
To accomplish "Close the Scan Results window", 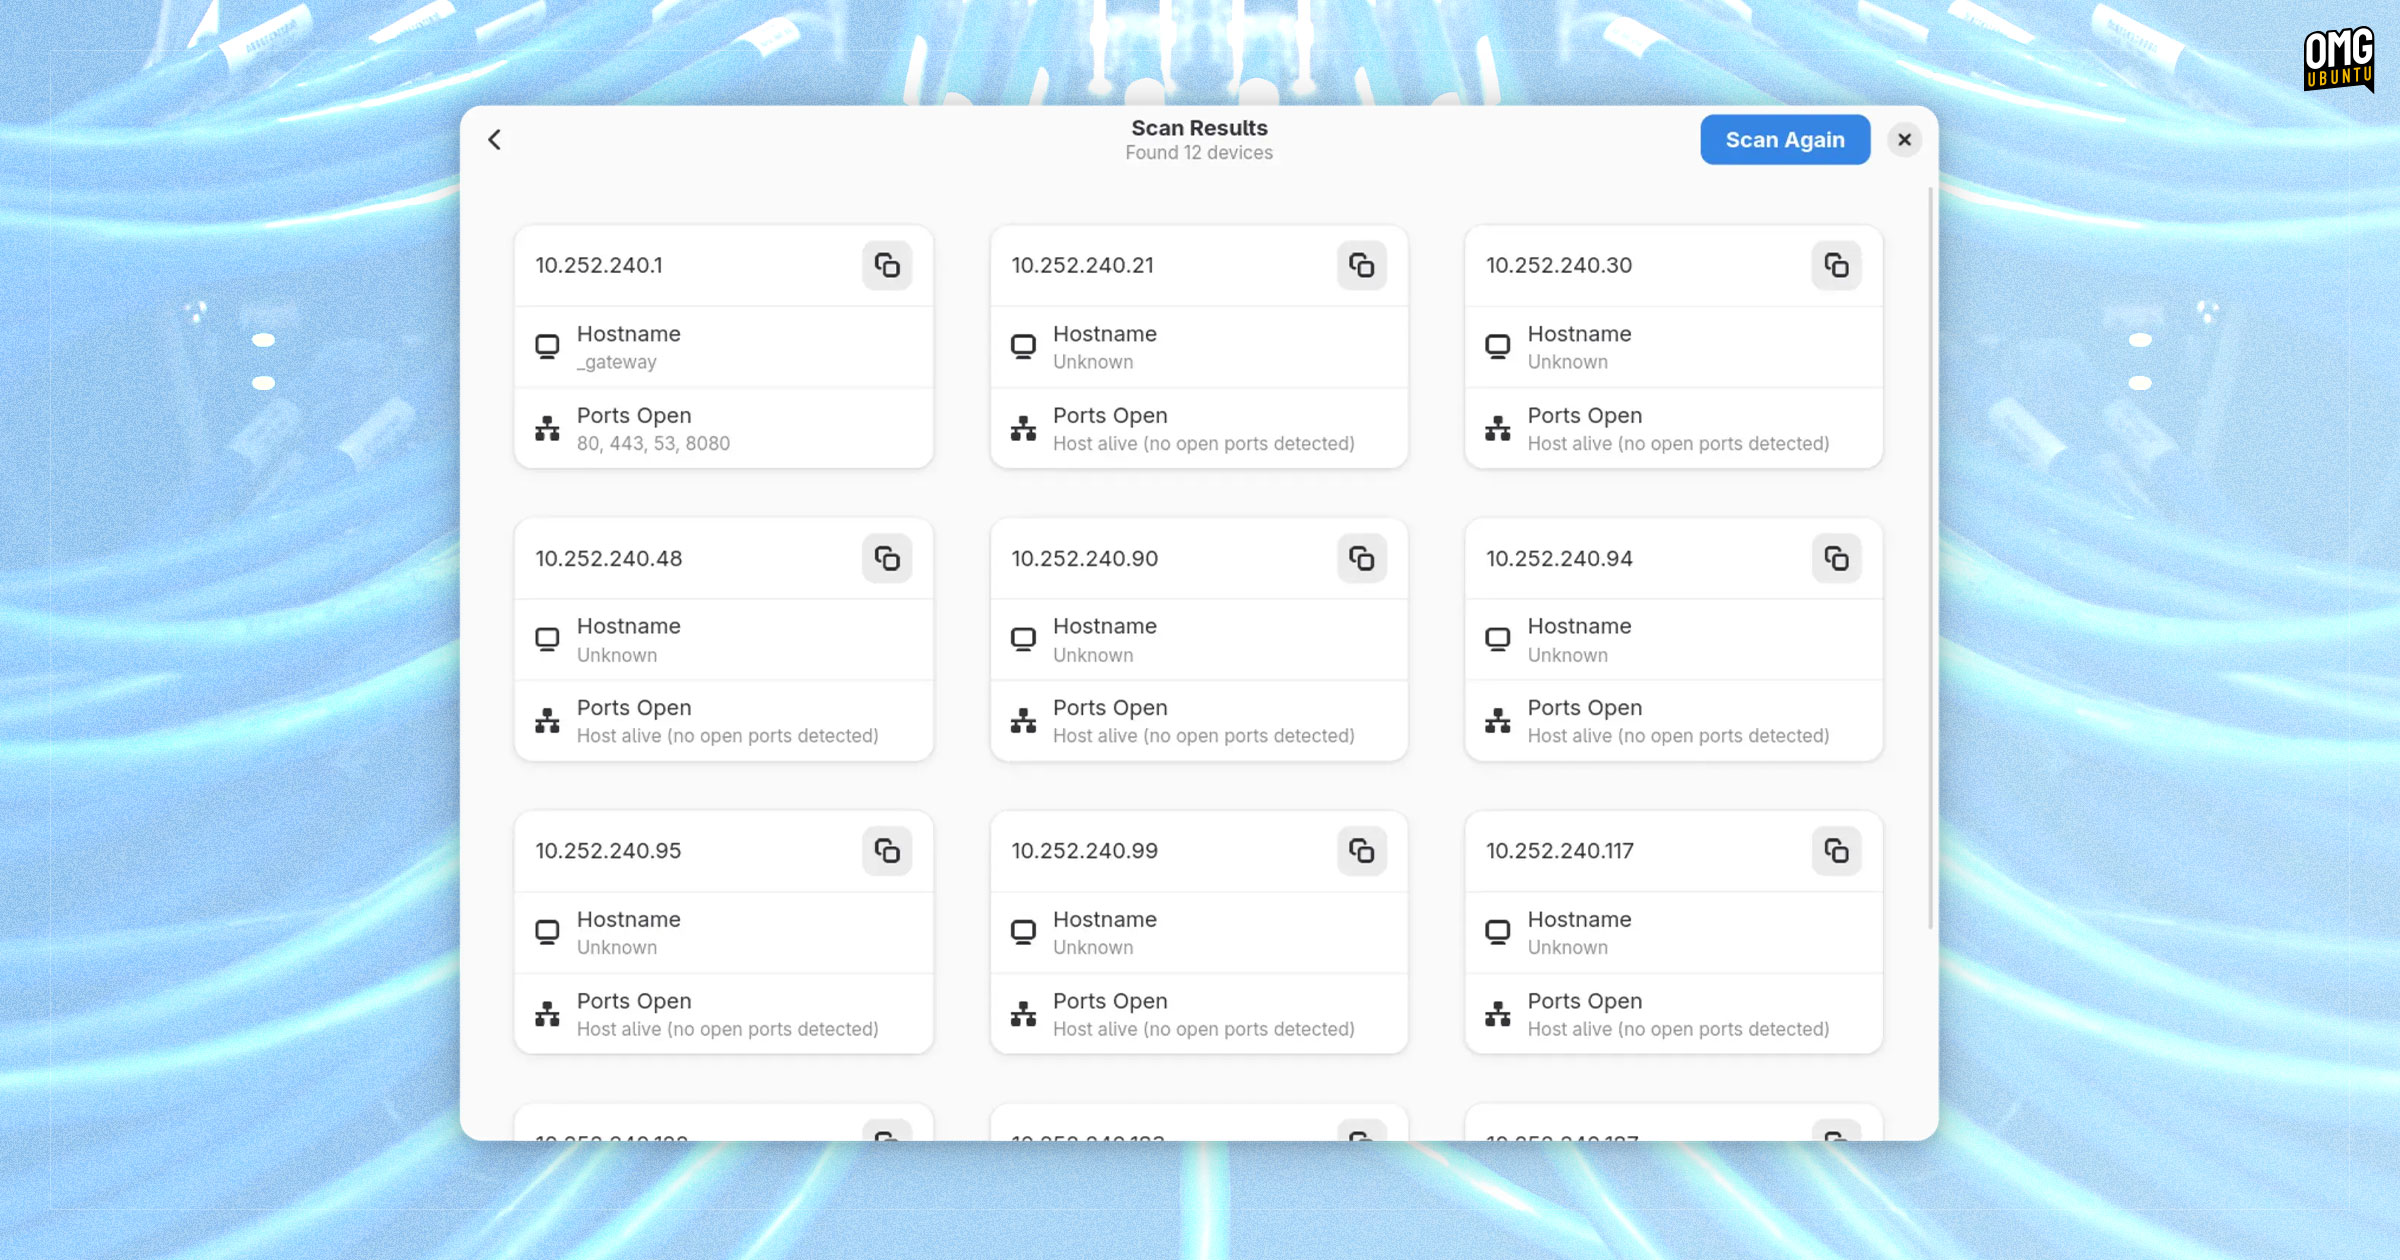I will (1904, 140).
